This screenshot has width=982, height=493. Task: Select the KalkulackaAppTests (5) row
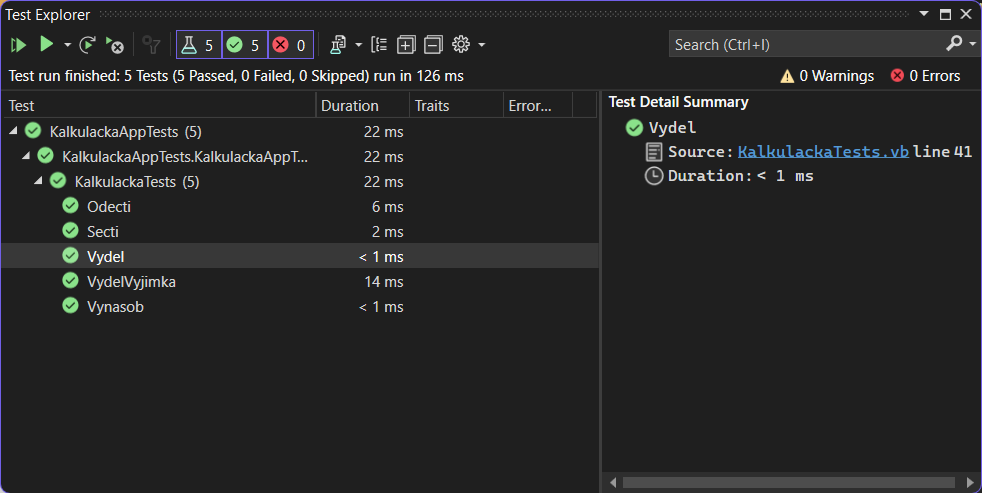(299, 132)
